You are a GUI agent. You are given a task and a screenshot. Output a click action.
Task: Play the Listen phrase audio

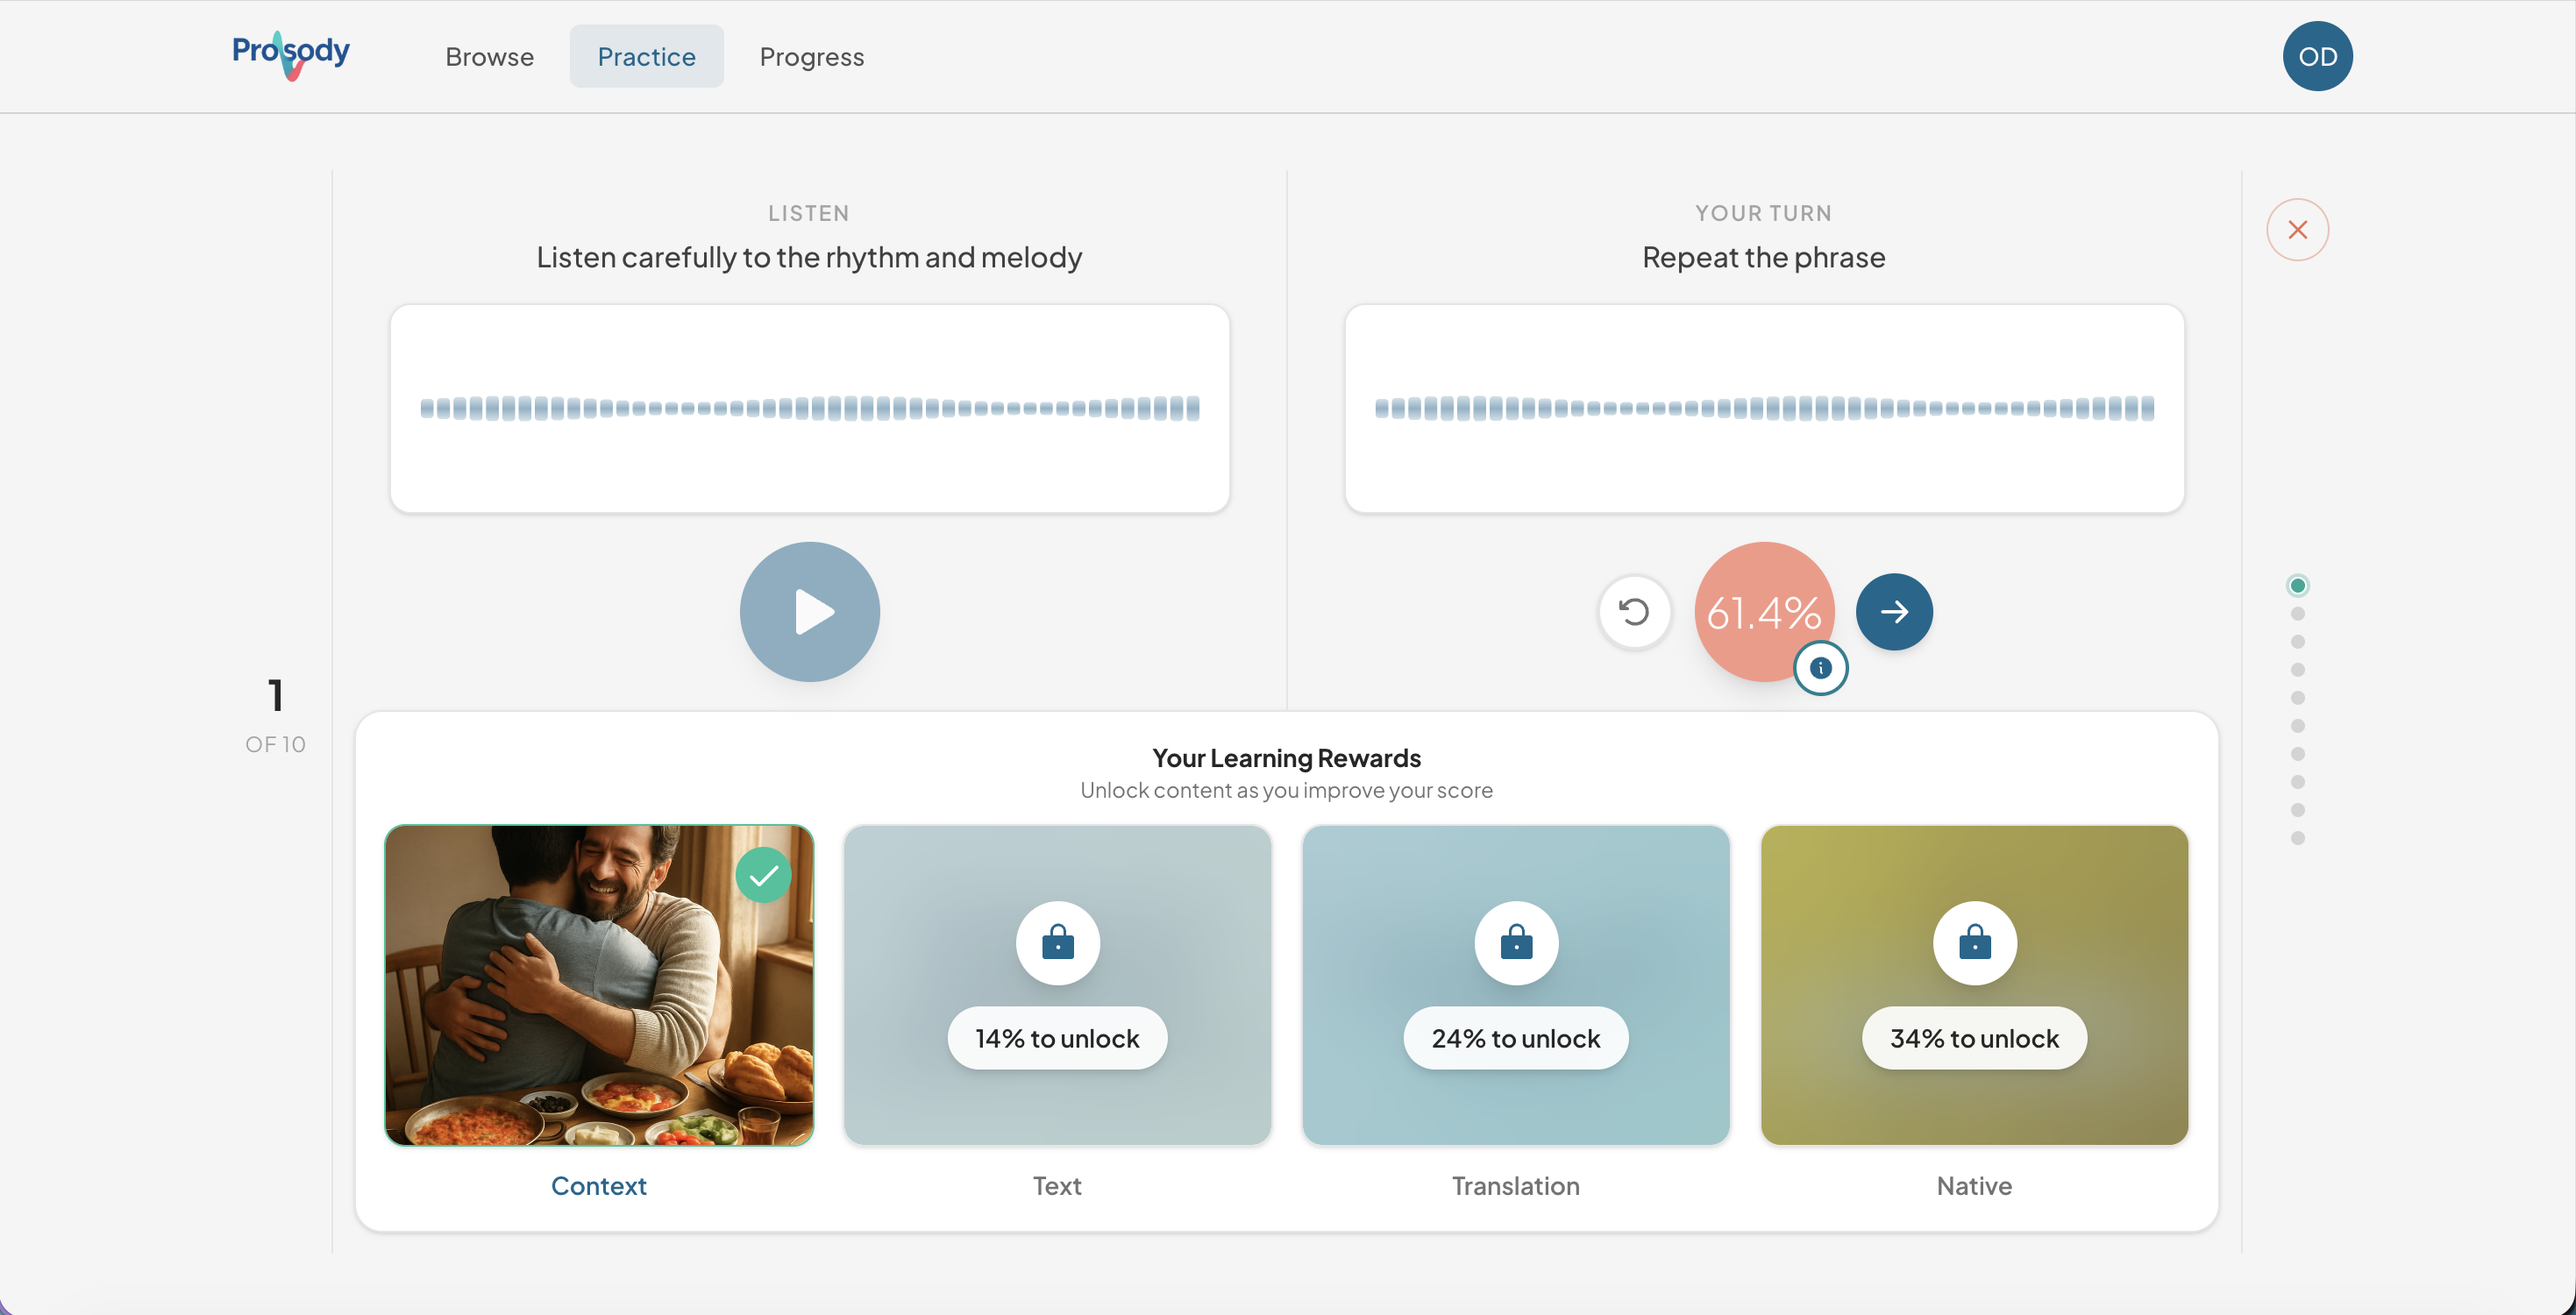tap(809, 611)
